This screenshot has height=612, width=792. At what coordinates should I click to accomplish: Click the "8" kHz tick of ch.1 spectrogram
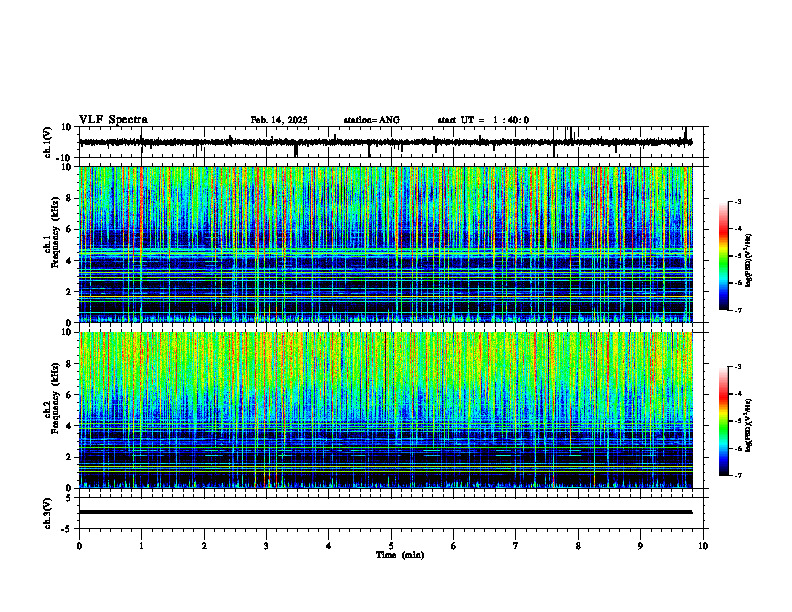pyautogui.click(x=69, y=198)
